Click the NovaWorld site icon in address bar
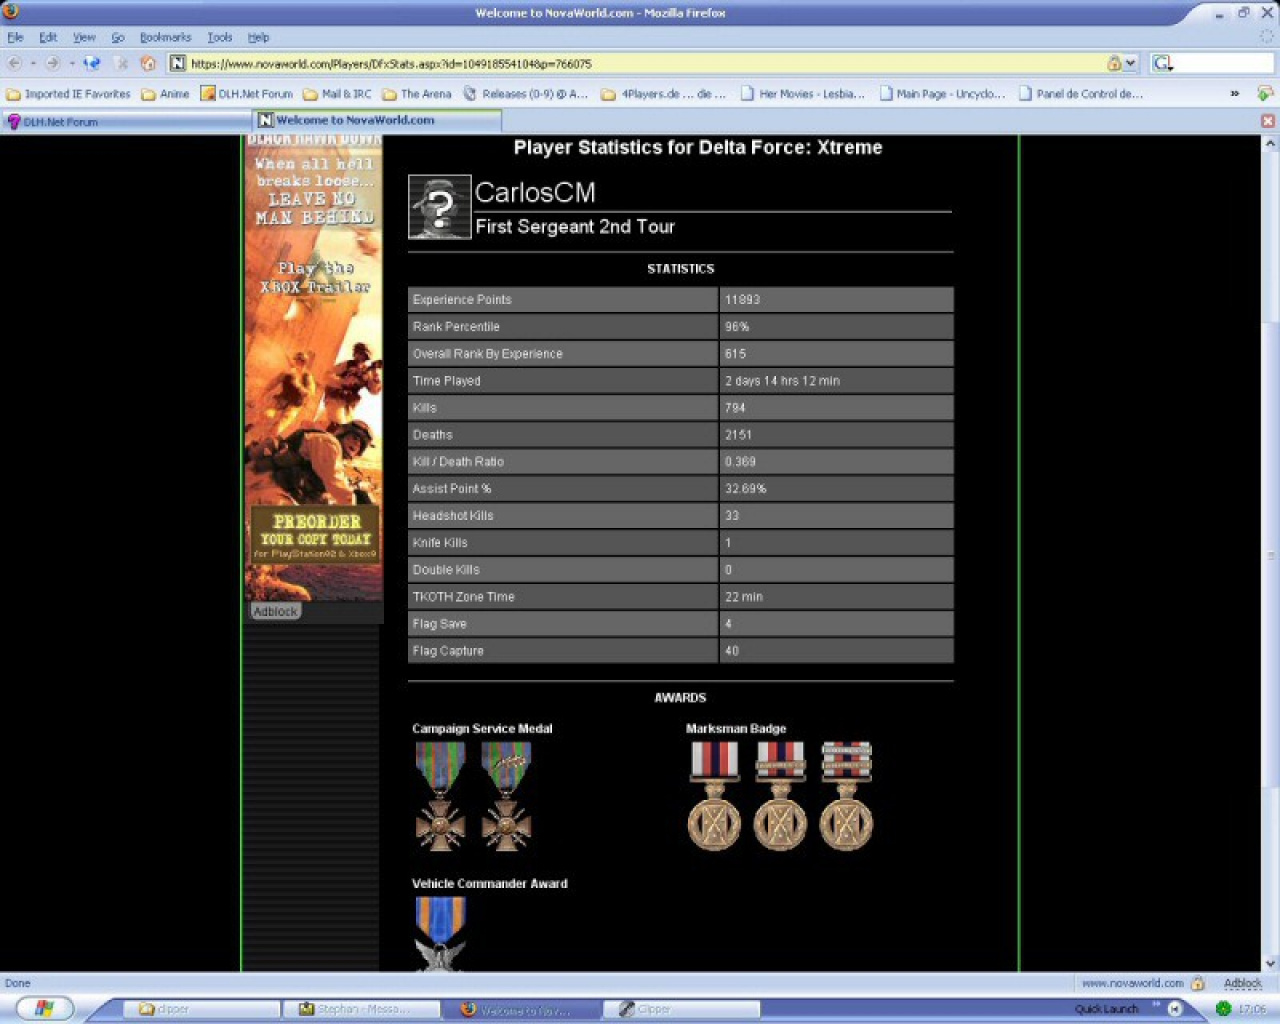 click(178, 63)
